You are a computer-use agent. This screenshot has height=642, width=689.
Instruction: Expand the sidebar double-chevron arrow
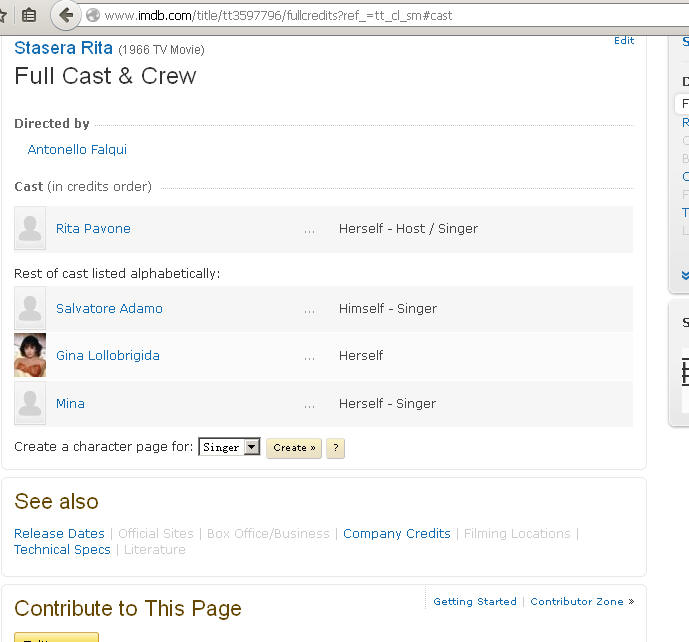685,275
